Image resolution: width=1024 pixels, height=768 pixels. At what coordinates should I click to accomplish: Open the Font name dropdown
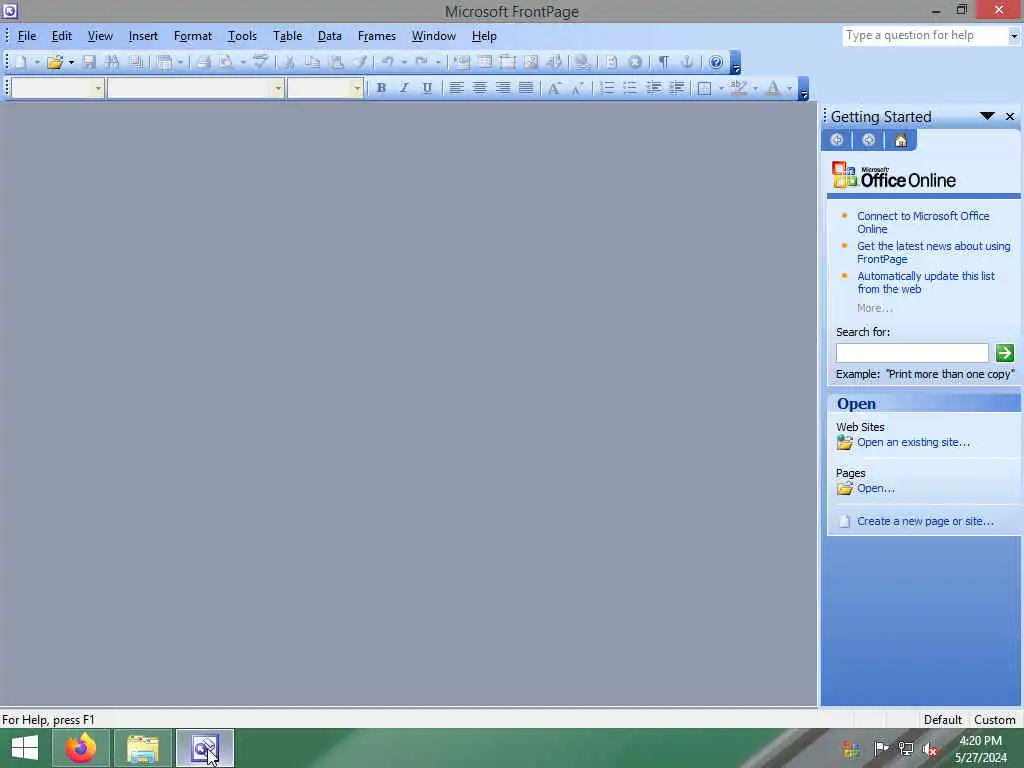pyautogui.click(x=278, y=88)
